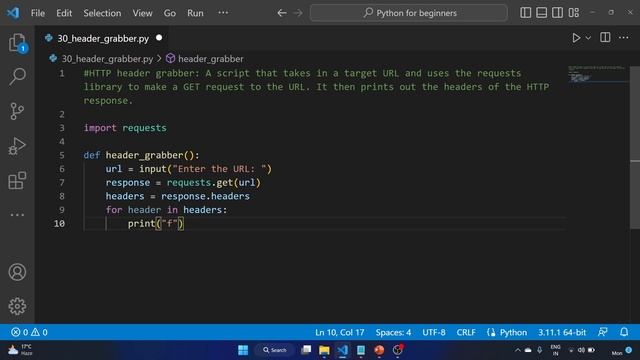Select Python language mode in status bar
The width and height of the screenshot is (640, 360).
point(513,332)
